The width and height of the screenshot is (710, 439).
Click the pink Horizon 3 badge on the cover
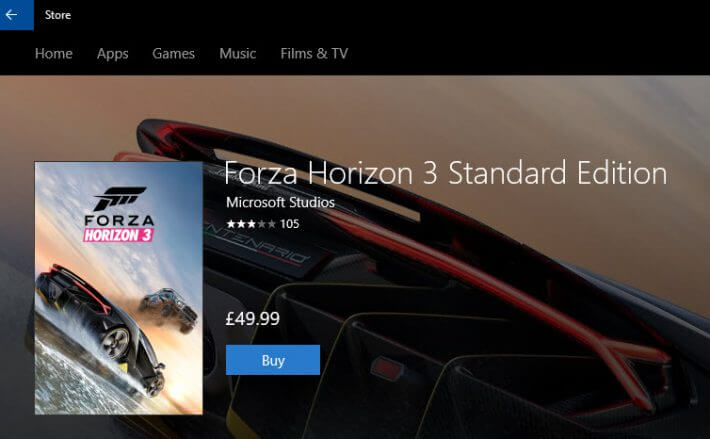[118, 235]
